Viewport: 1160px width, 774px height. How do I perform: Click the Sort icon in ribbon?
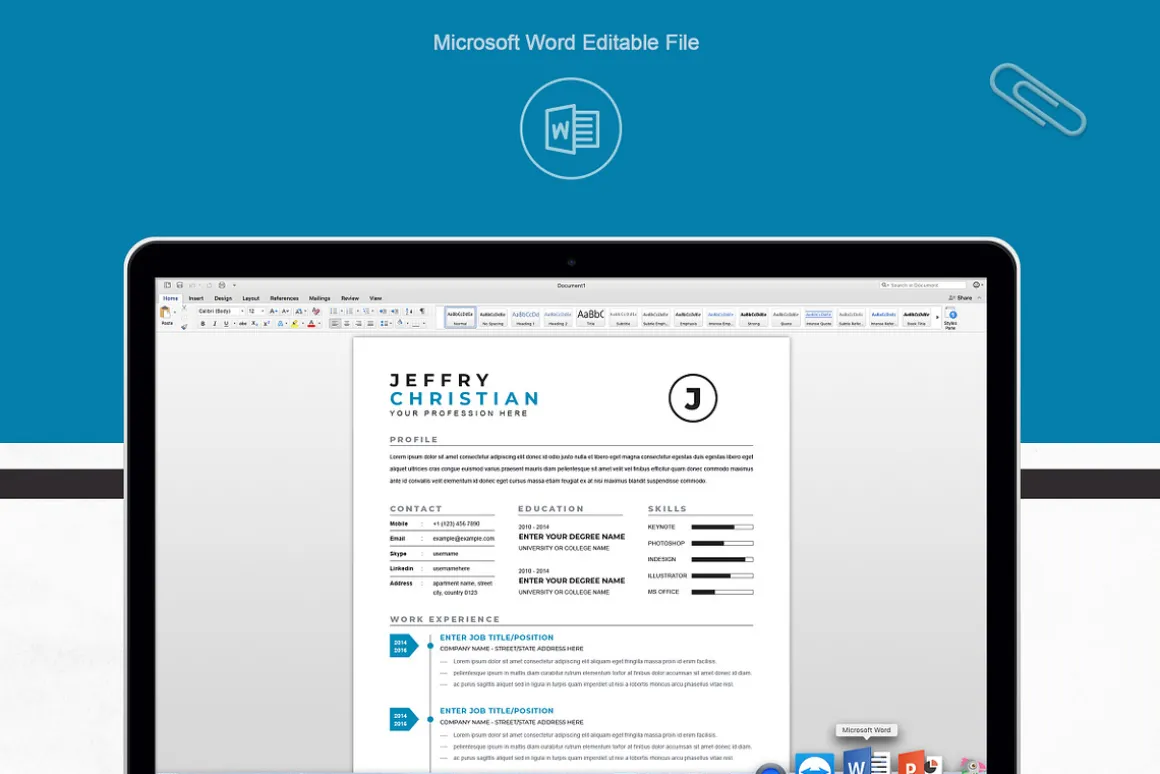click(409, 312)
